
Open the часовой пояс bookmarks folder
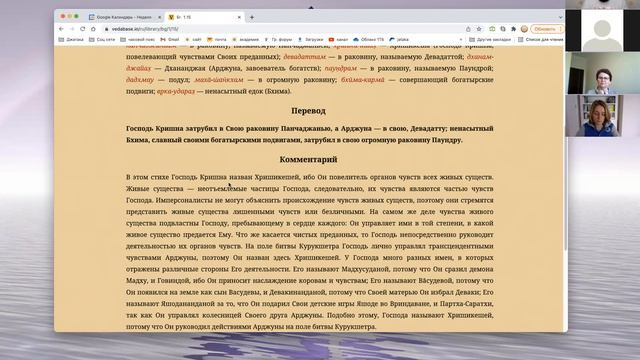(x=138, y=40)
